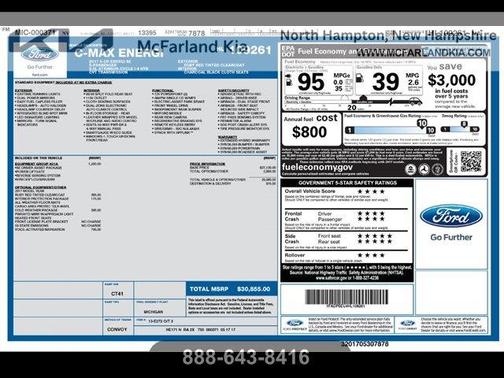Click the Ford Protect logo at sticker bottom

coord(295,324)
